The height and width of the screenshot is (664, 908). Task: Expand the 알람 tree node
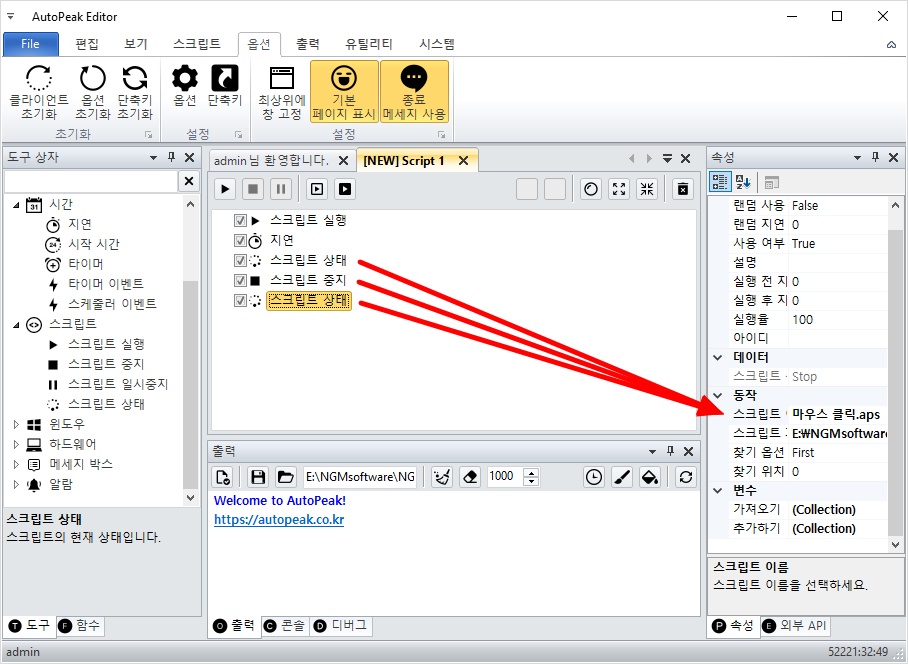(x=16, y=485)
